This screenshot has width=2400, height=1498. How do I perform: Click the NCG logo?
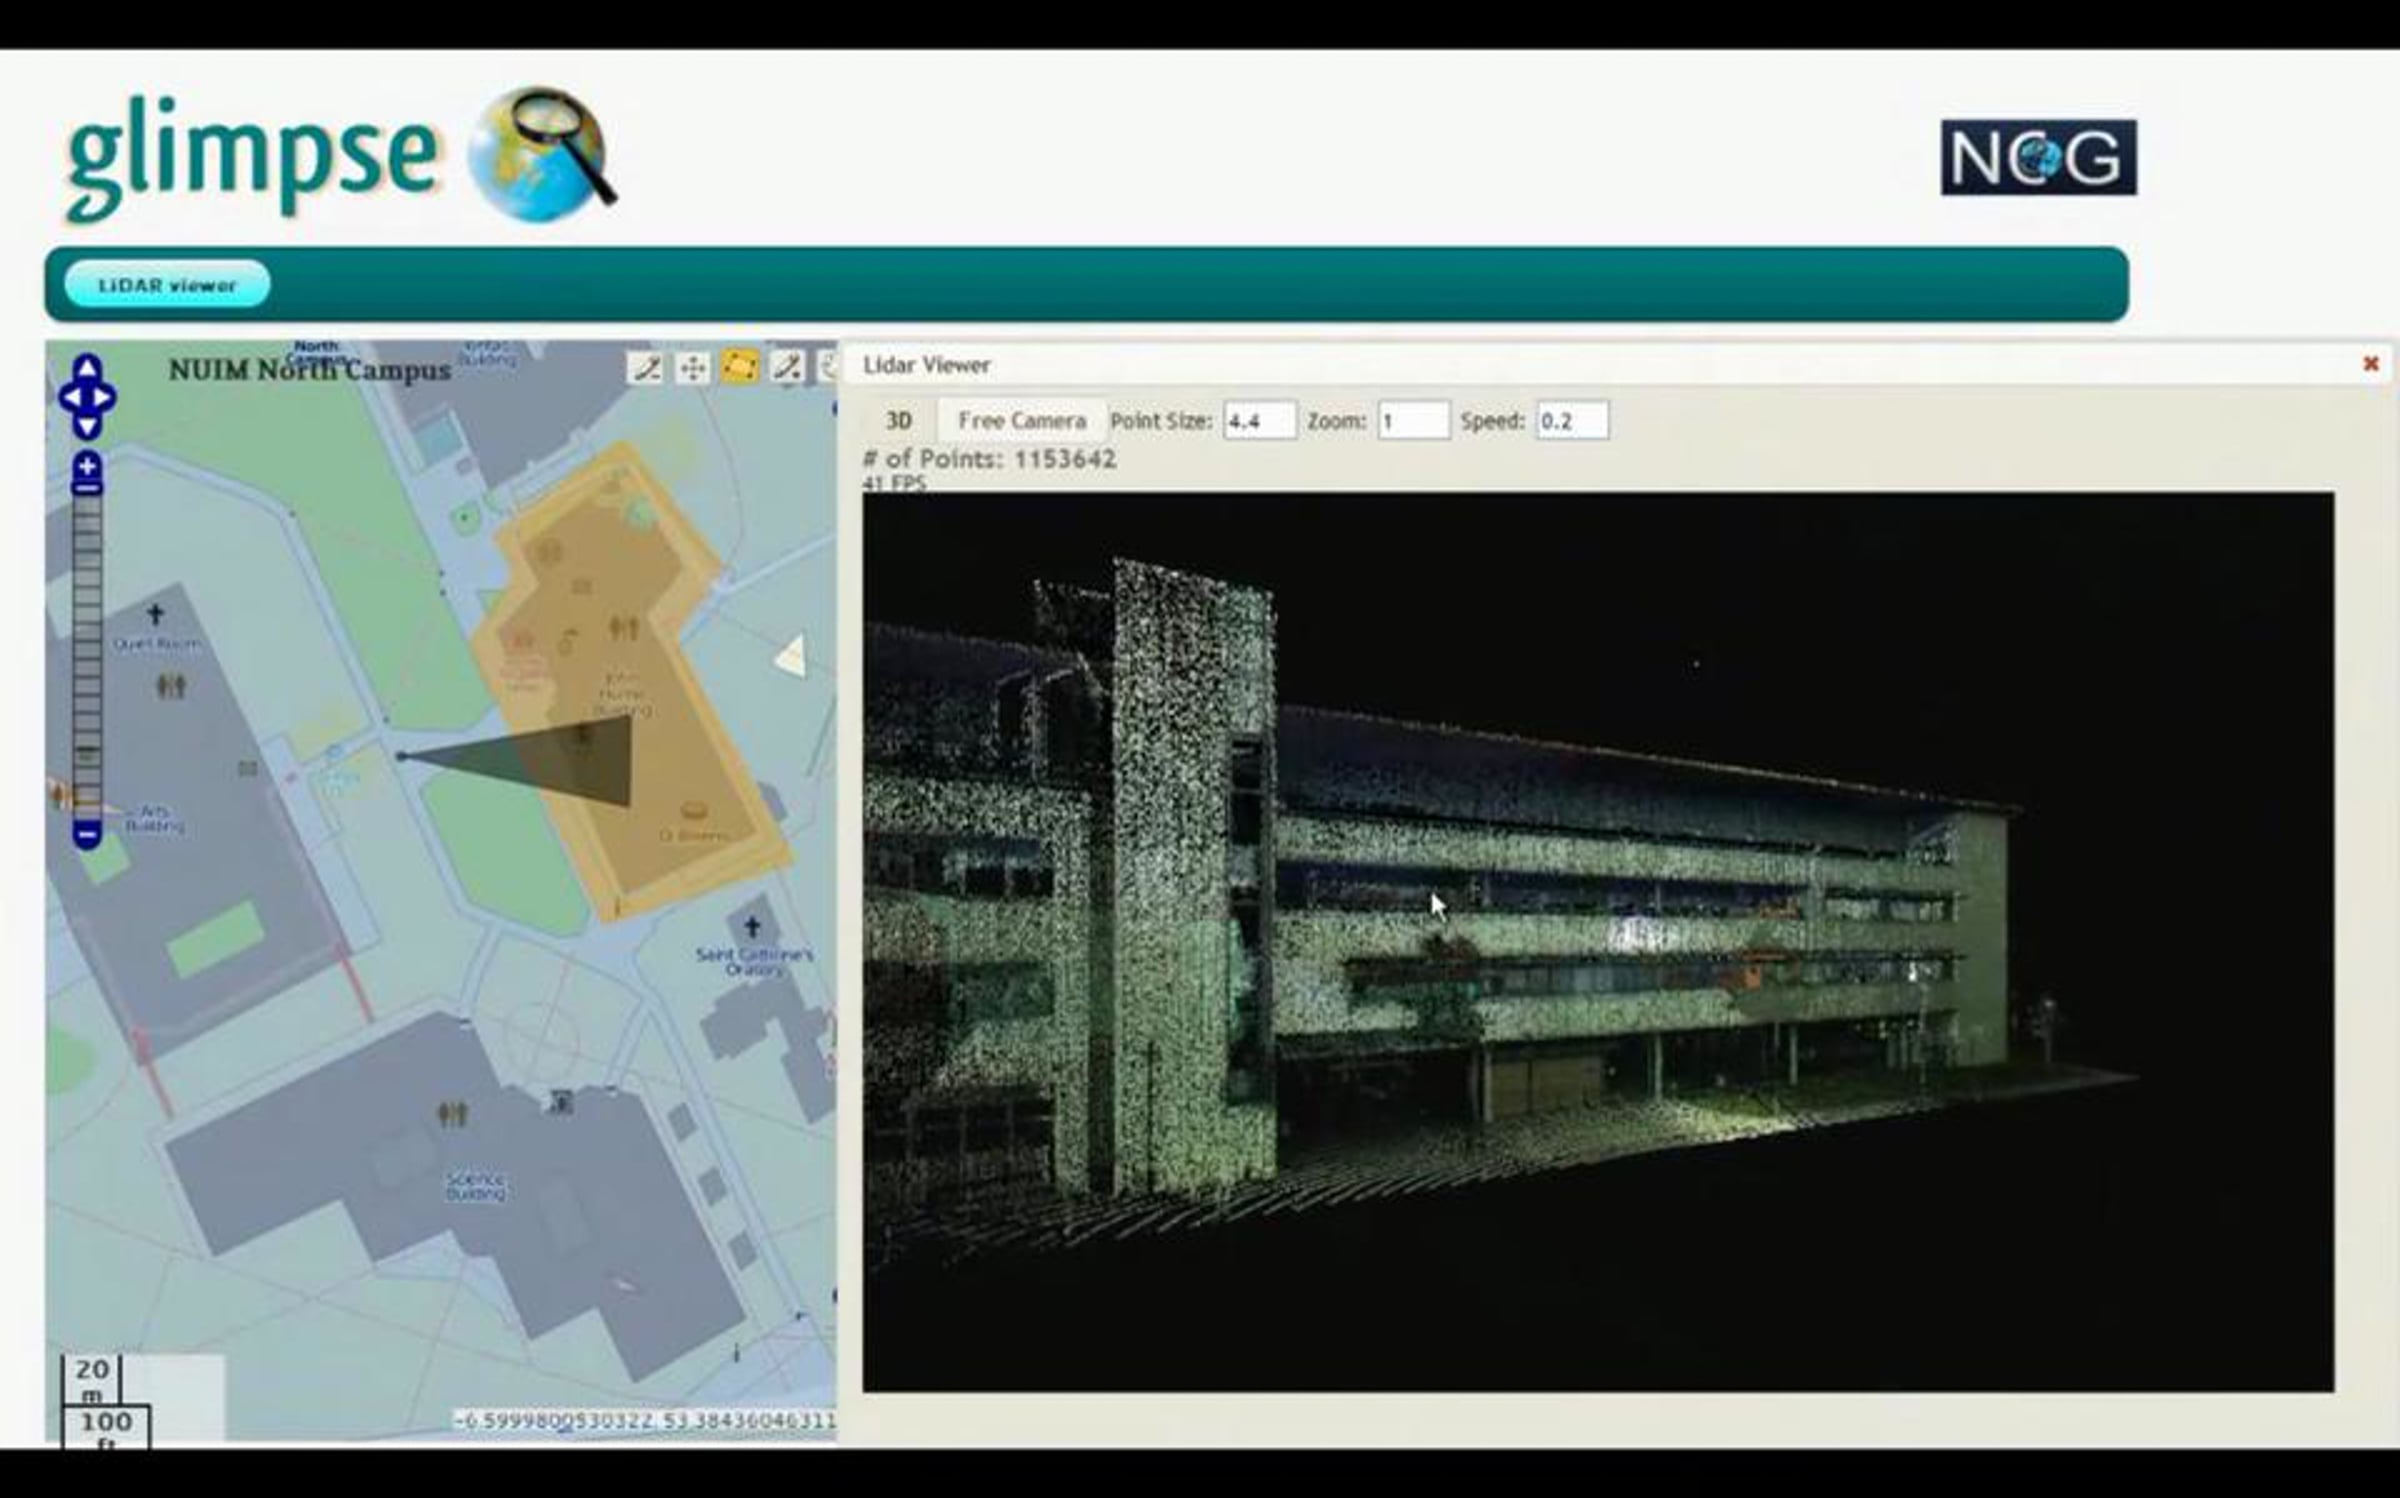pos(2038,157)
